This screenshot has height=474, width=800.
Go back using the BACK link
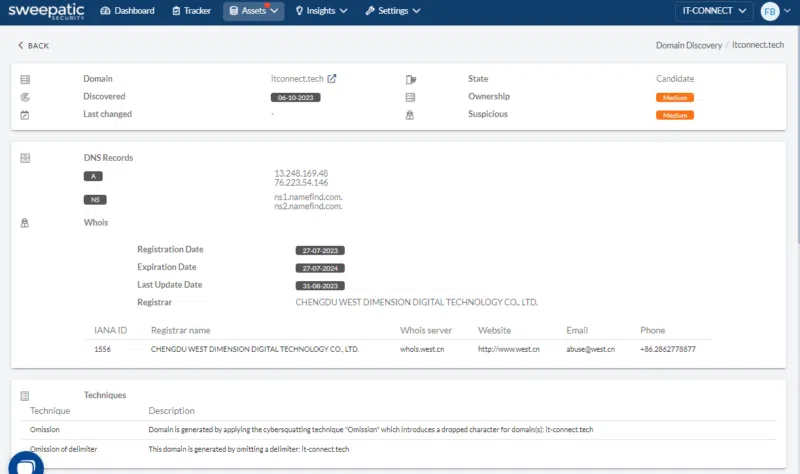[x=34, y=46]
